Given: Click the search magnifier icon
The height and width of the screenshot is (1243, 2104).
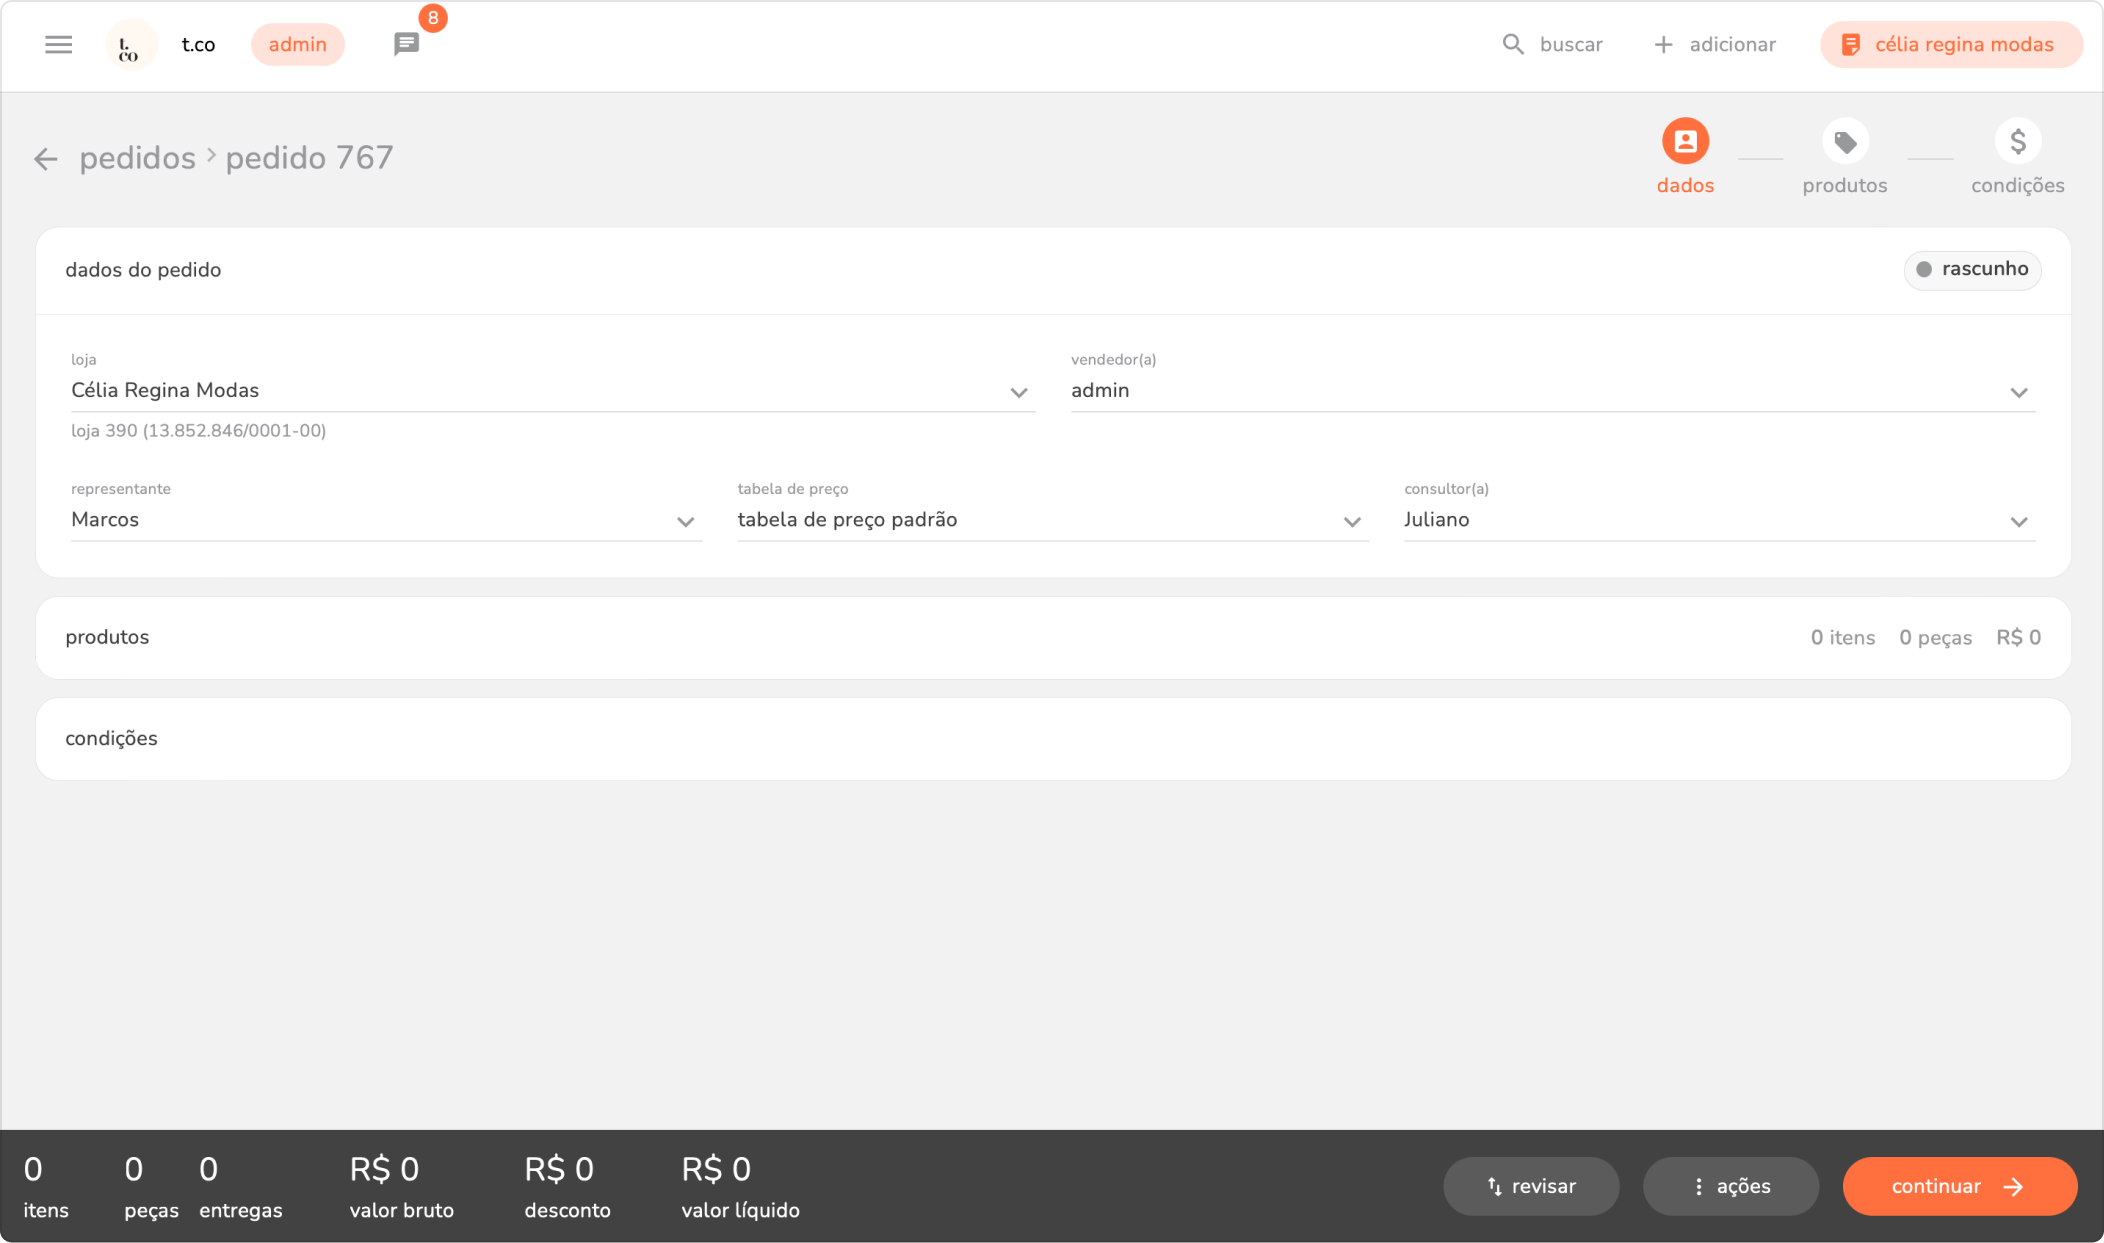Looking at the screenshot, I should [x=1513, y=45].
